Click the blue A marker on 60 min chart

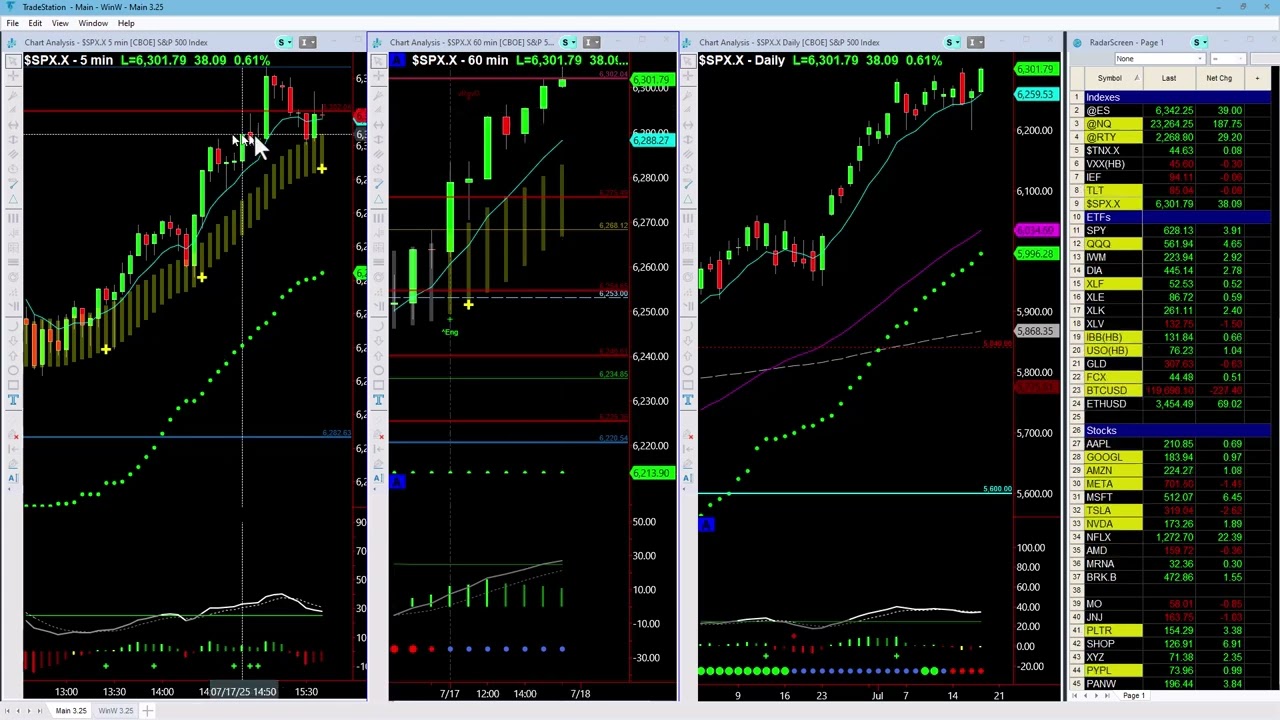click(397, 482)
